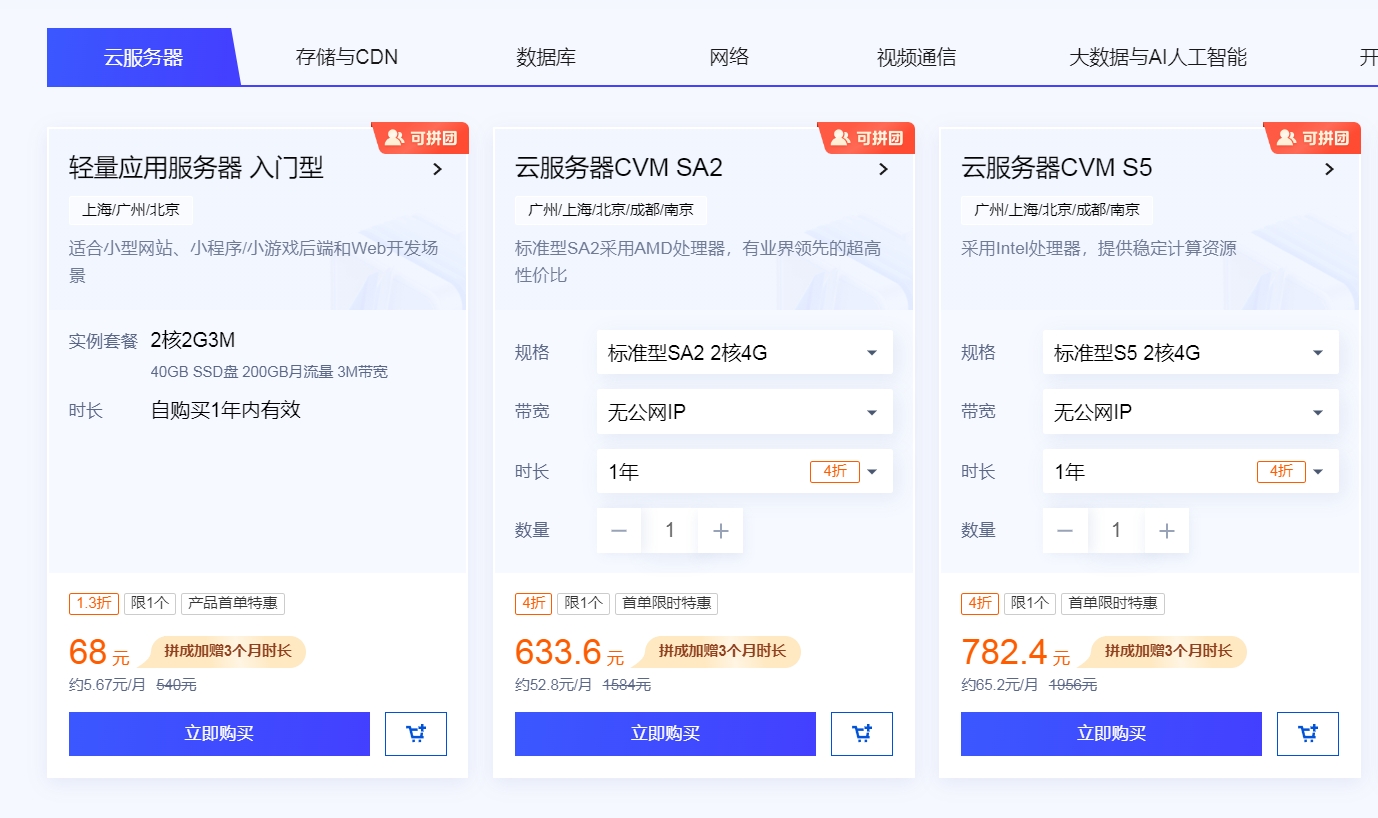This screenshot has height=818, width=1378.
Task: Open the 带宽 dropdown on CVM S5 card
Action: point(1191,412)
